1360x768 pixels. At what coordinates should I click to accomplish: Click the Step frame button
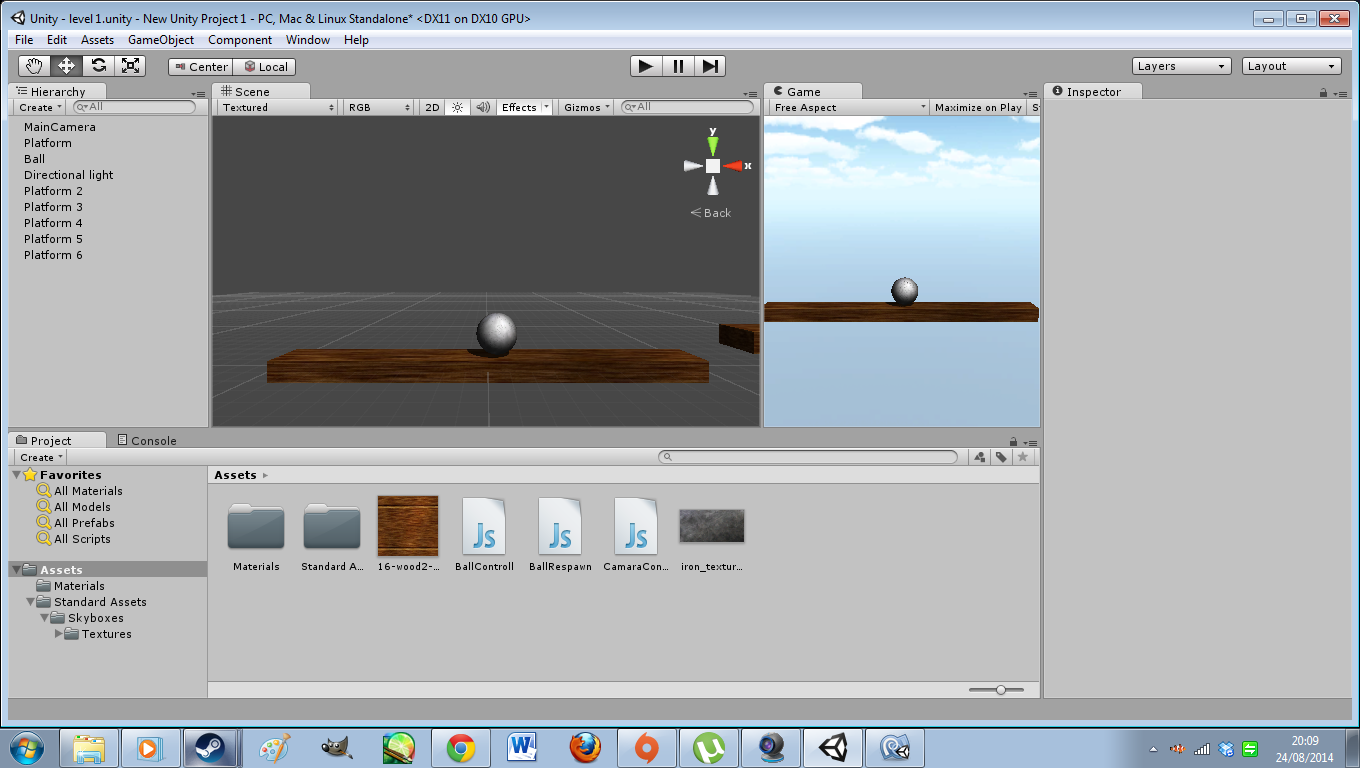pos(710,66)
